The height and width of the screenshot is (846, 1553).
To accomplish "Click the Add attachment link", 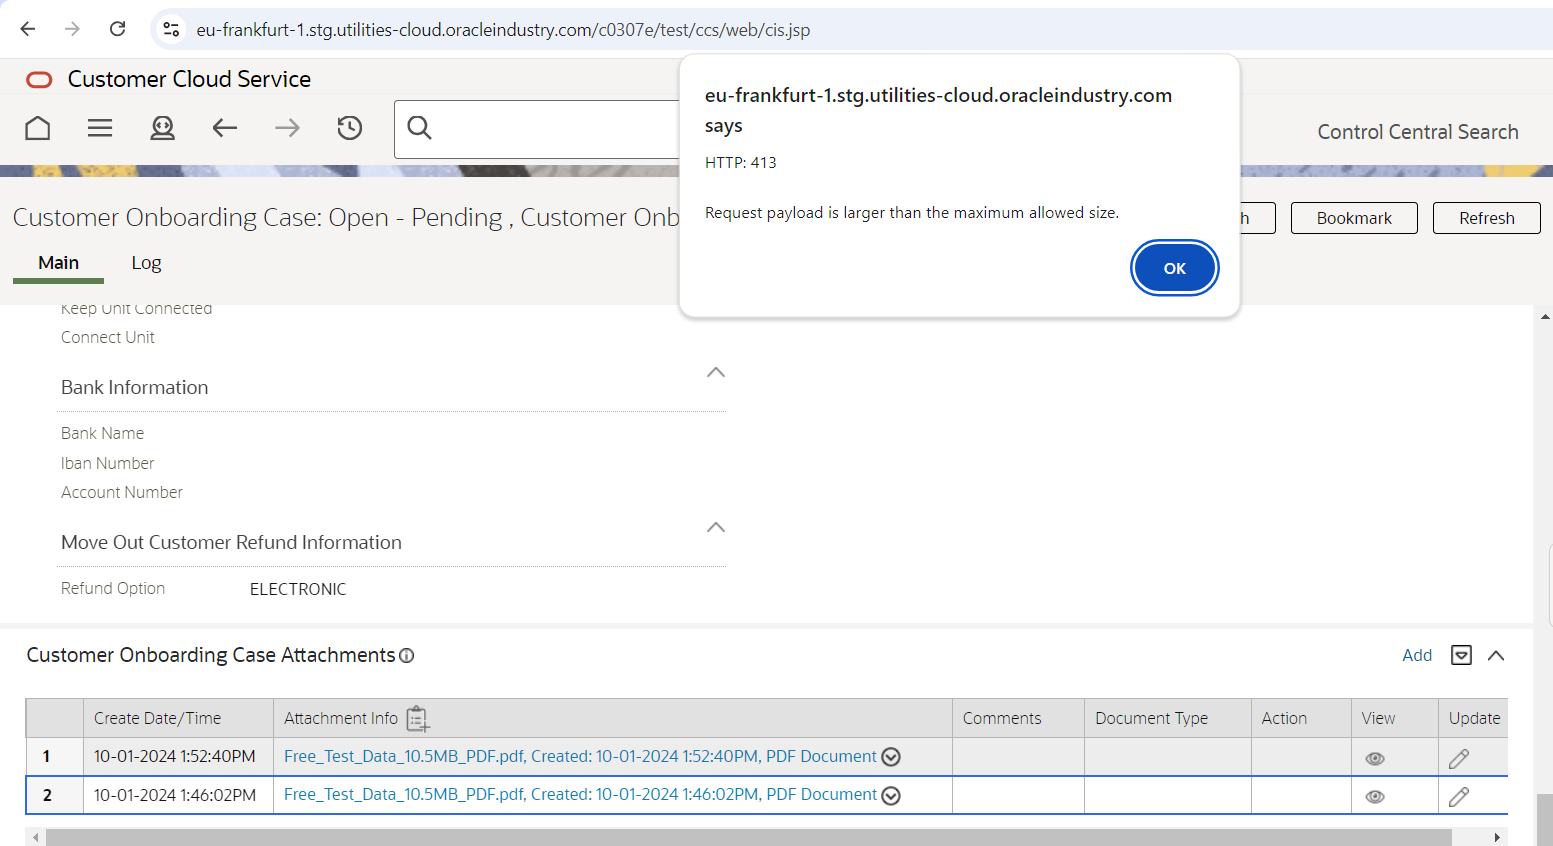I will pos(1416,656).
